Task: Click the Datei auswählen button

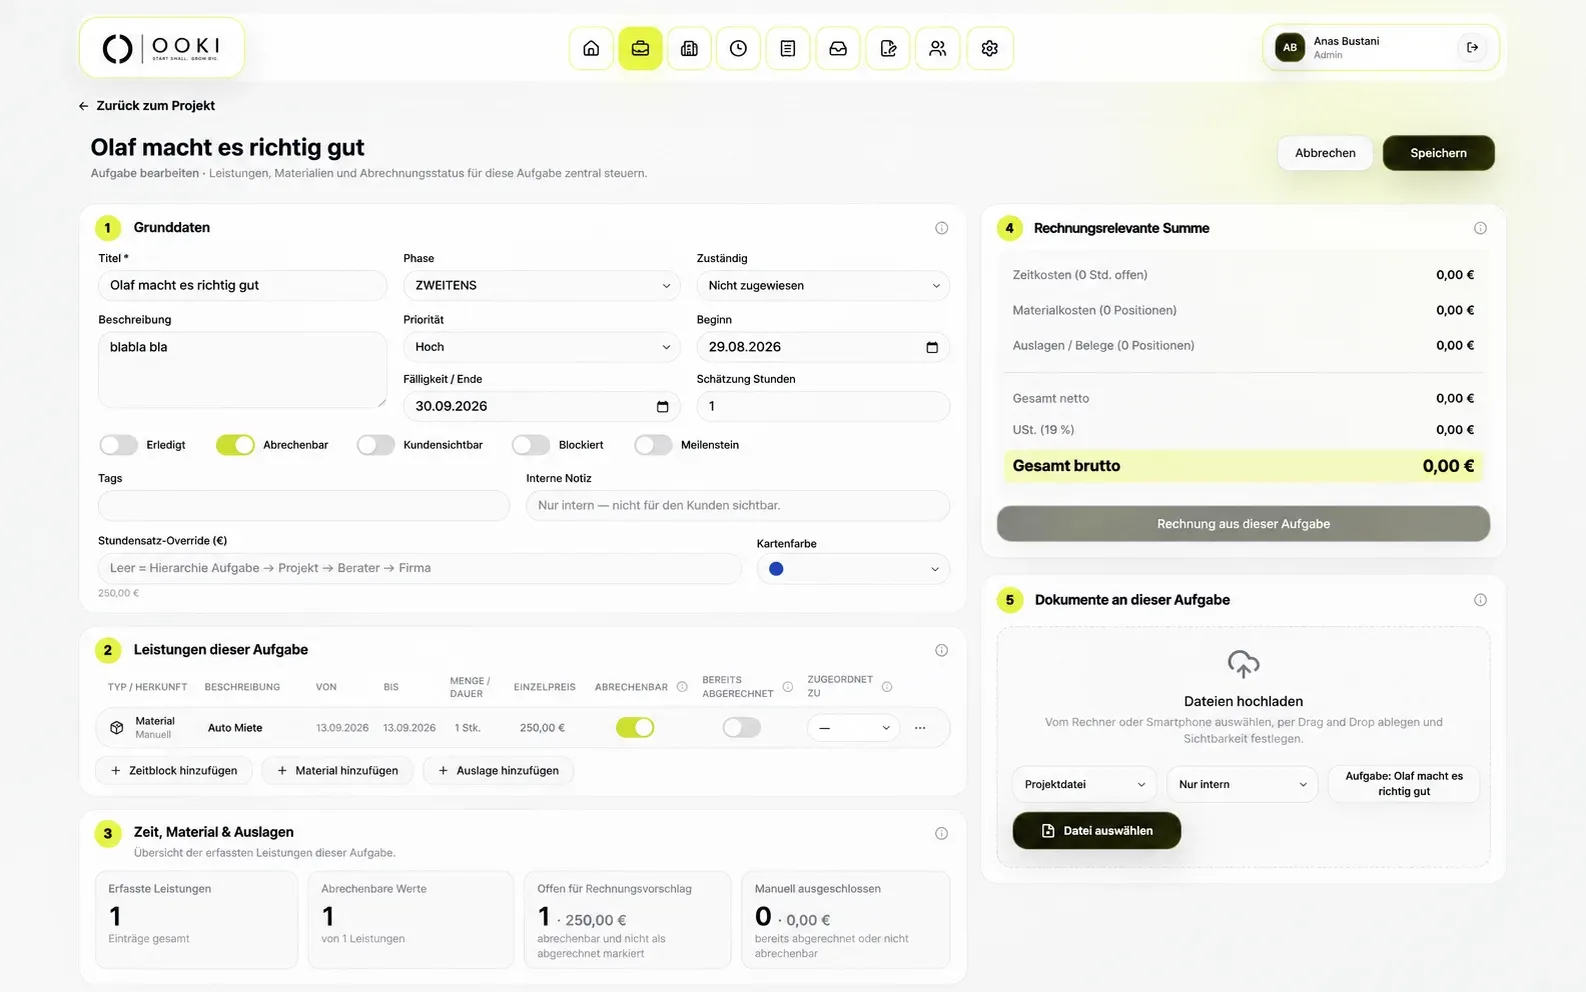Action: pos(1097,831)
